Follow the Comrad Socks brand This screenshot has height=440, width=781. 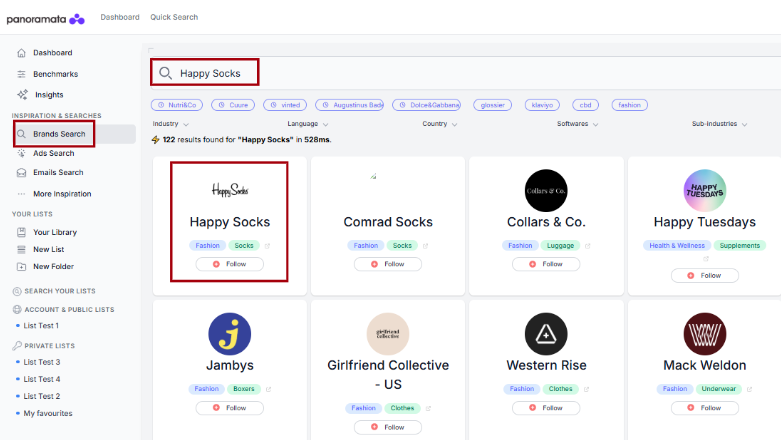(x=388, y=264)
